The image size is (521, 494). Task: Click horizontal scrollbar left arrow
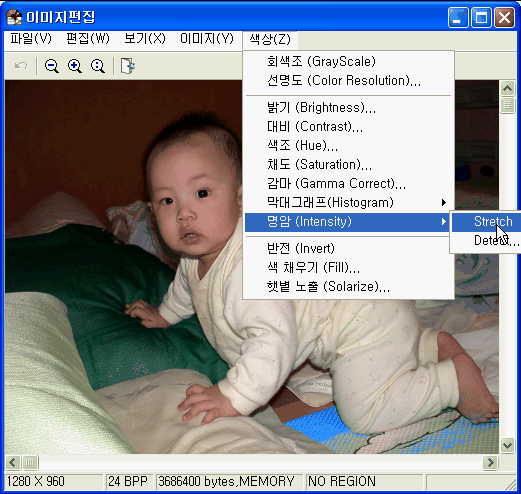tap(13, 463)
